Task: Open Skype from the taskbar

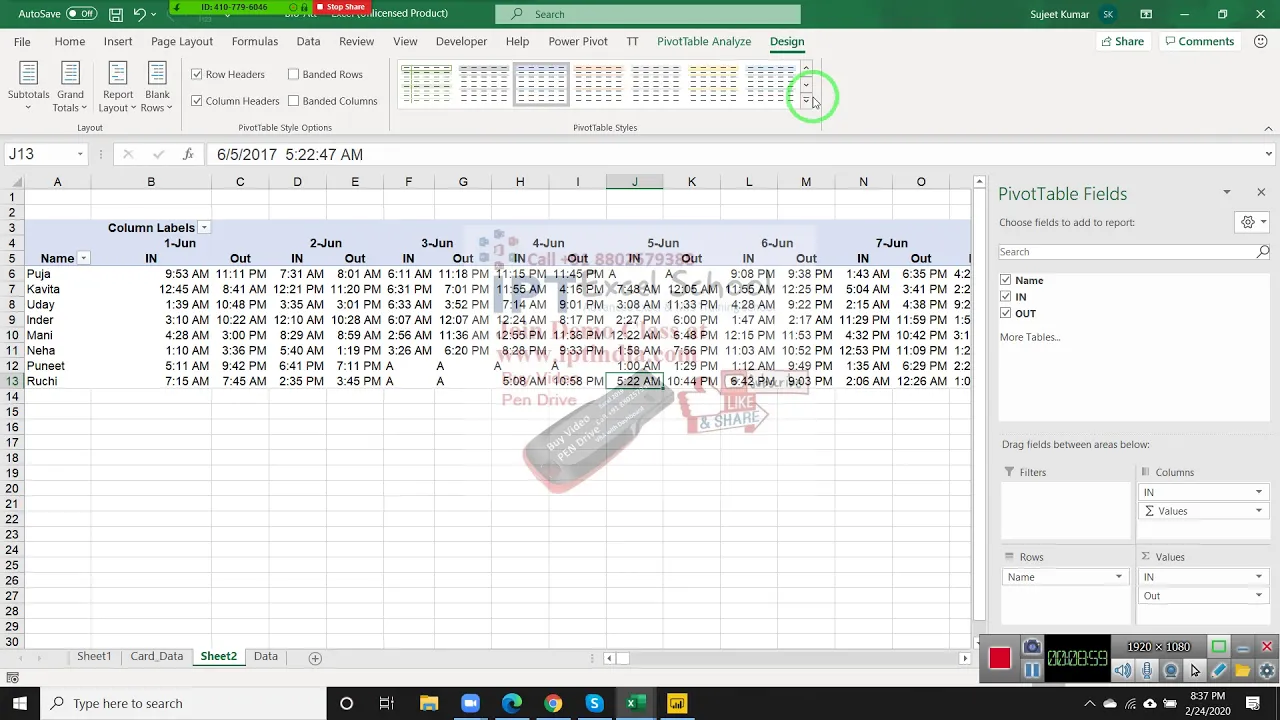Action: (x=594, y=703)
